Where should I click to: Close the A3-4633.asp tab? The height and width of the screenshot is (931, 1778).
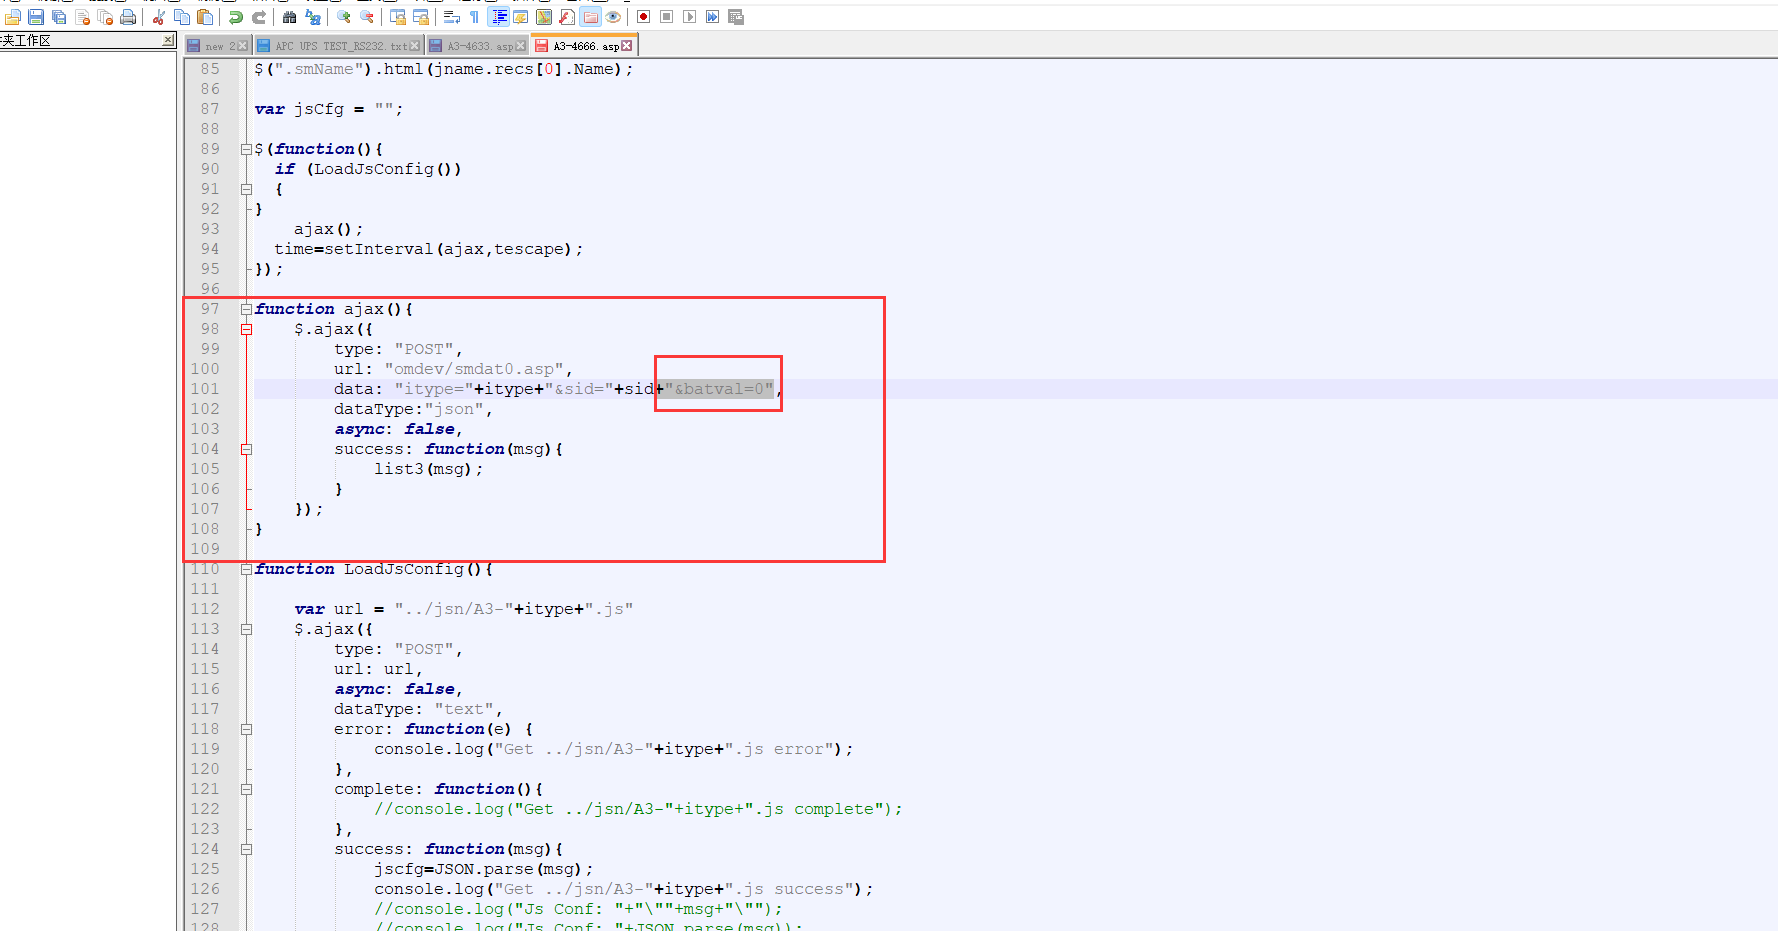tap(520, 46)
